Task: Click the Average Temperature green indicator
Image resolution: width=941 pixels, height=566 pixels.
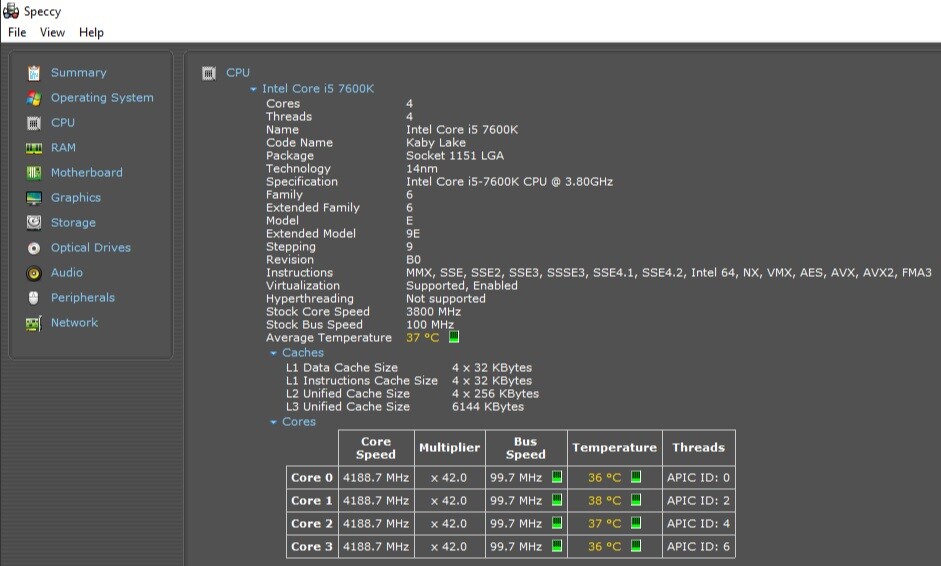Action: (454, 337)
